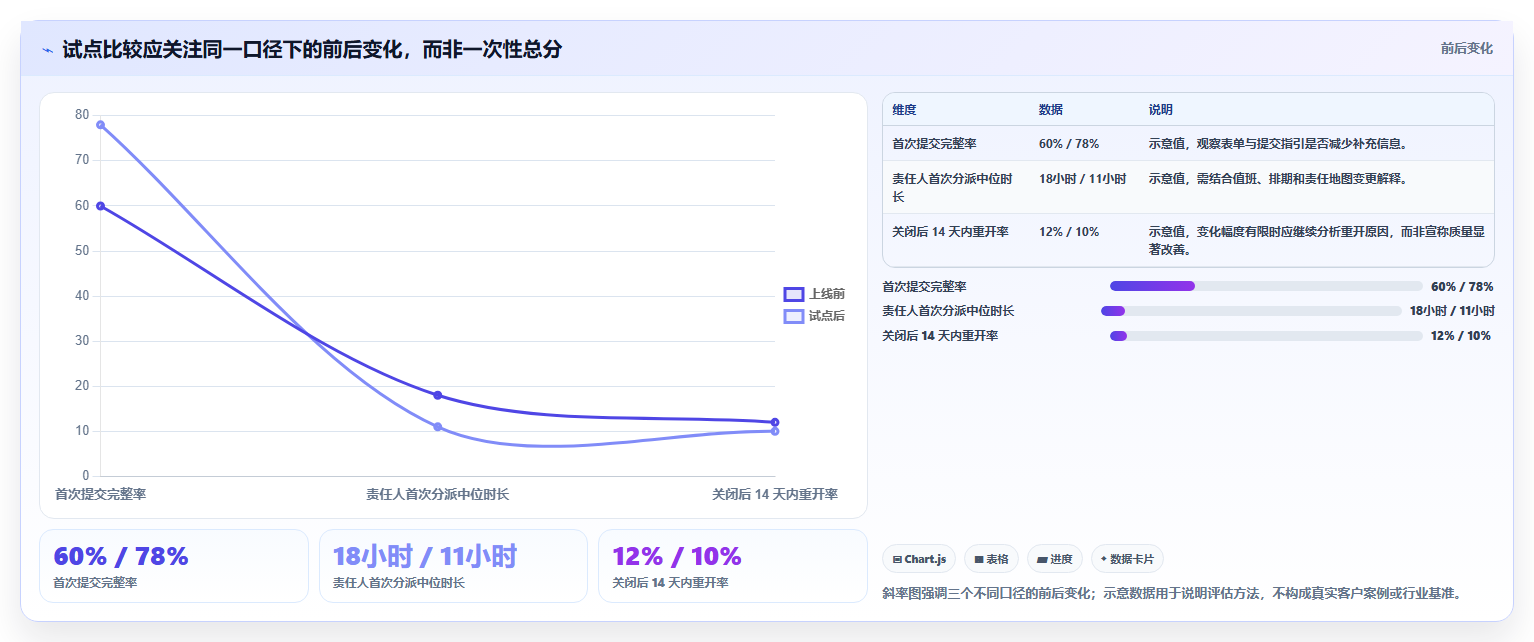
Task: Click the 关闭后 14 天内重开率 progress bar
Action: (x=1266, y=336)
